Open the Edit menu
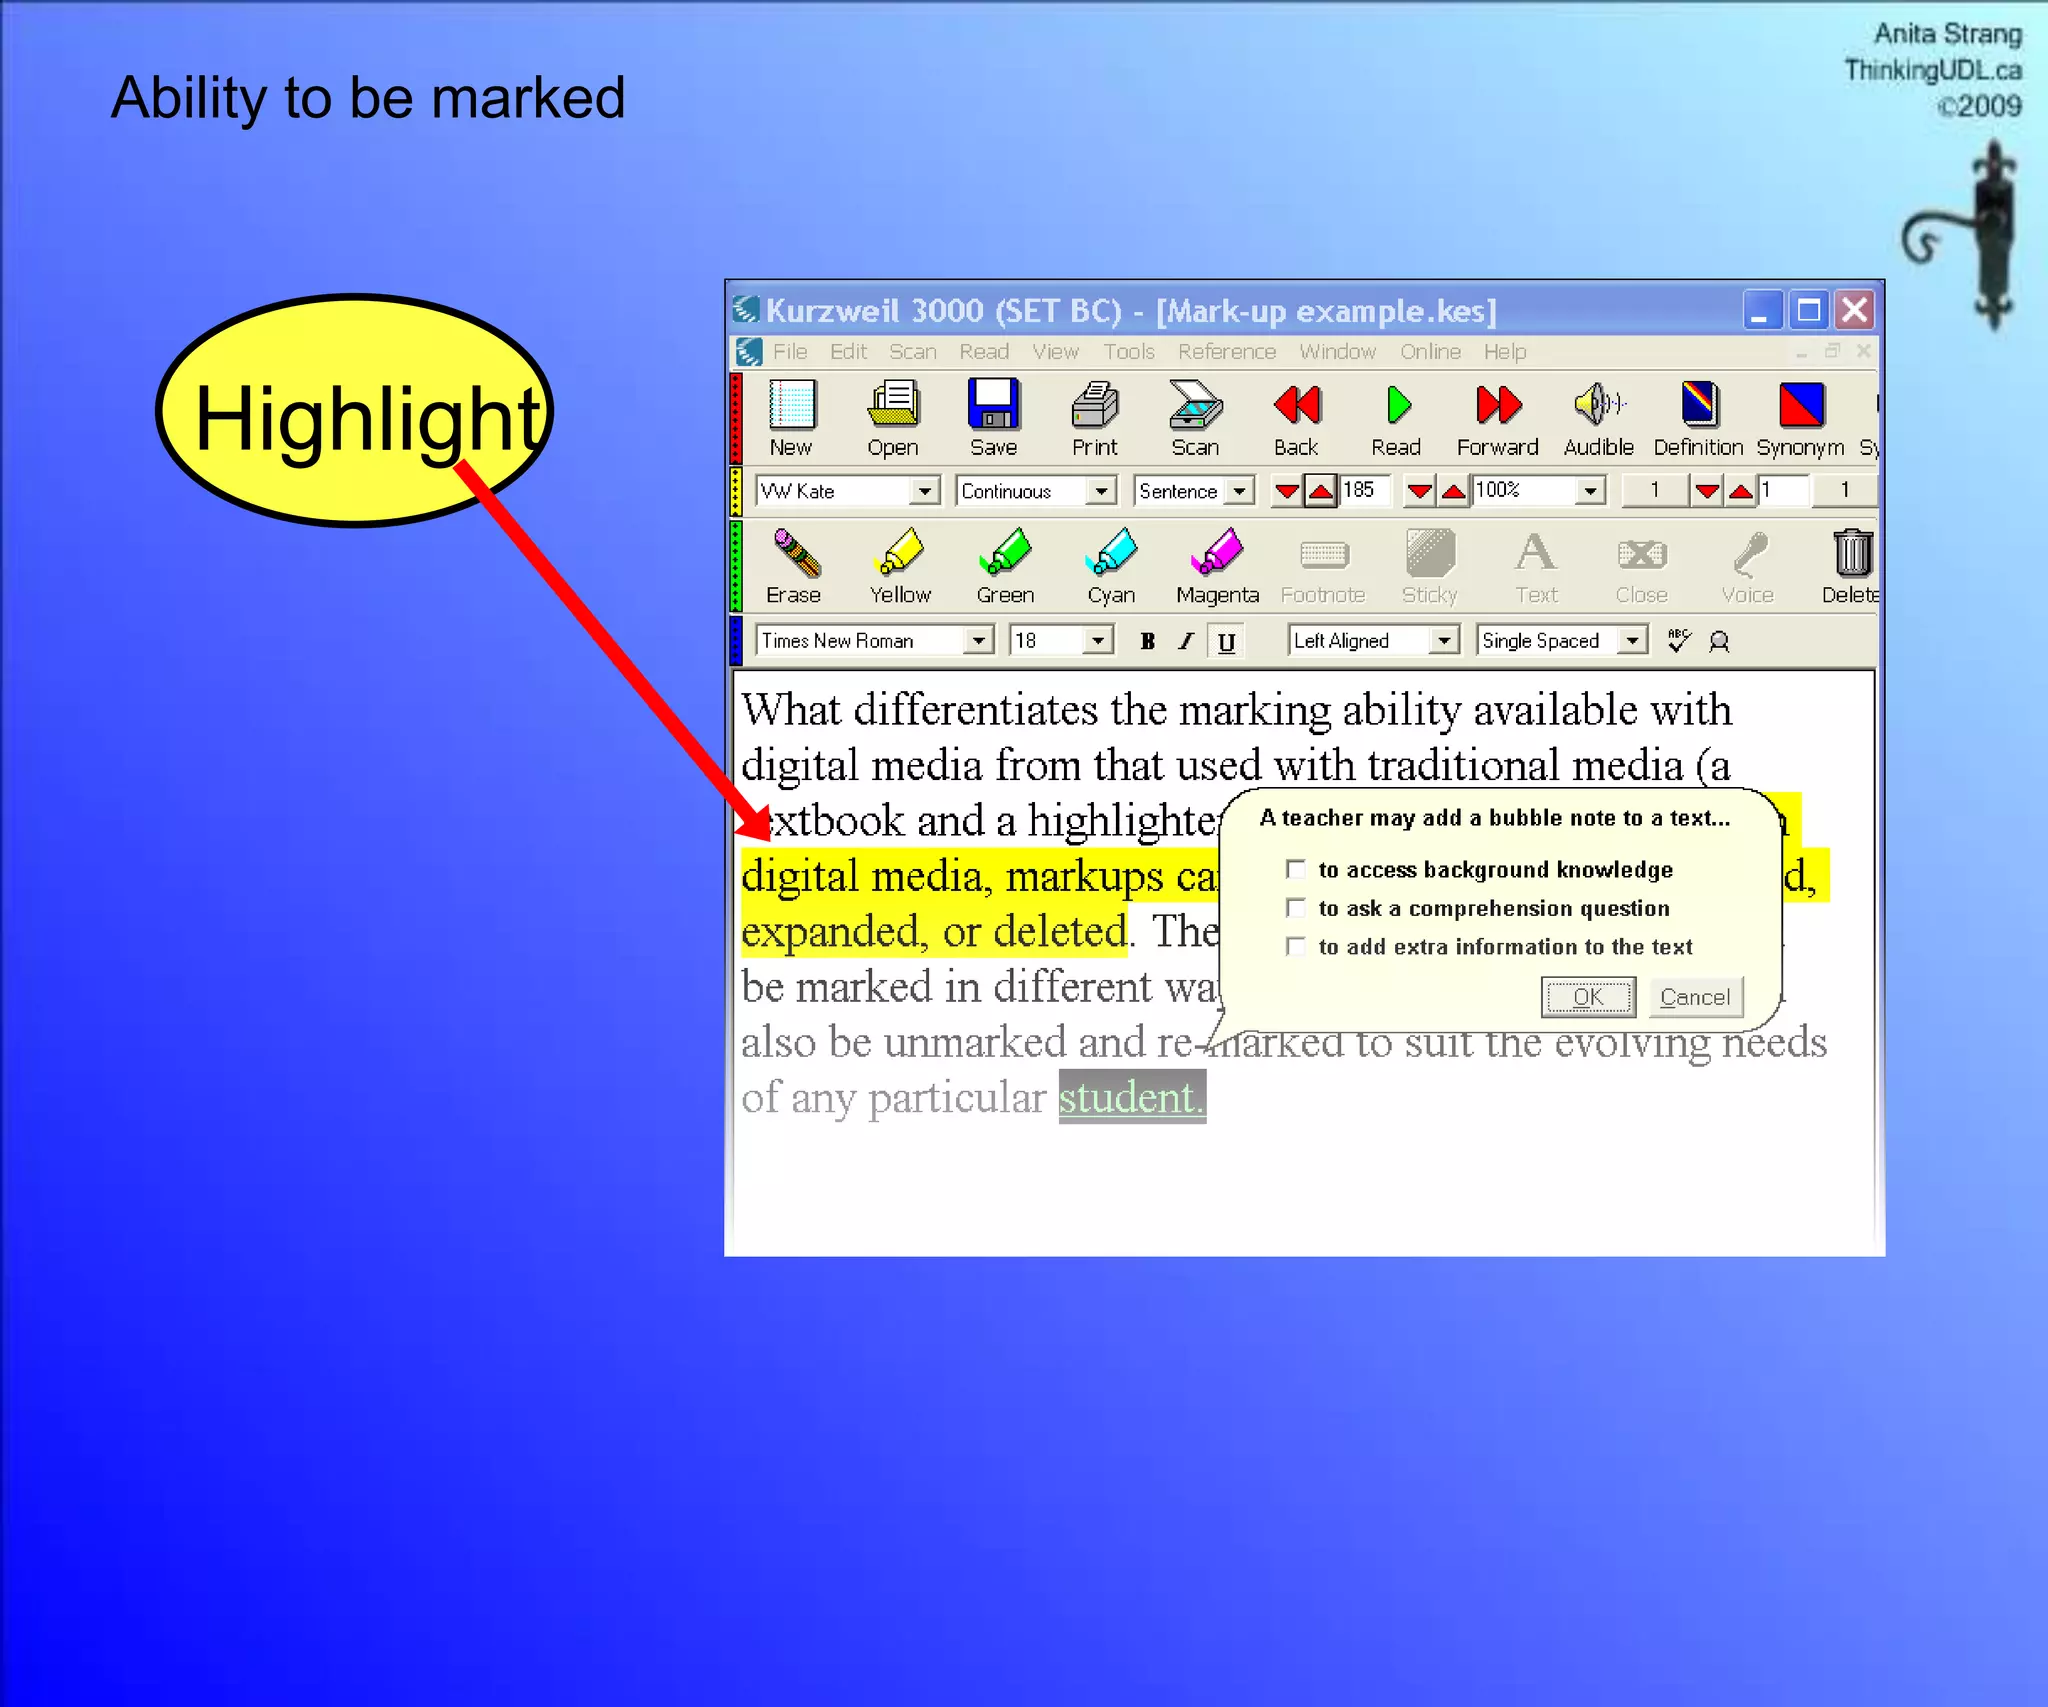The image size is (2048, 1707). (x=848, y=352)
